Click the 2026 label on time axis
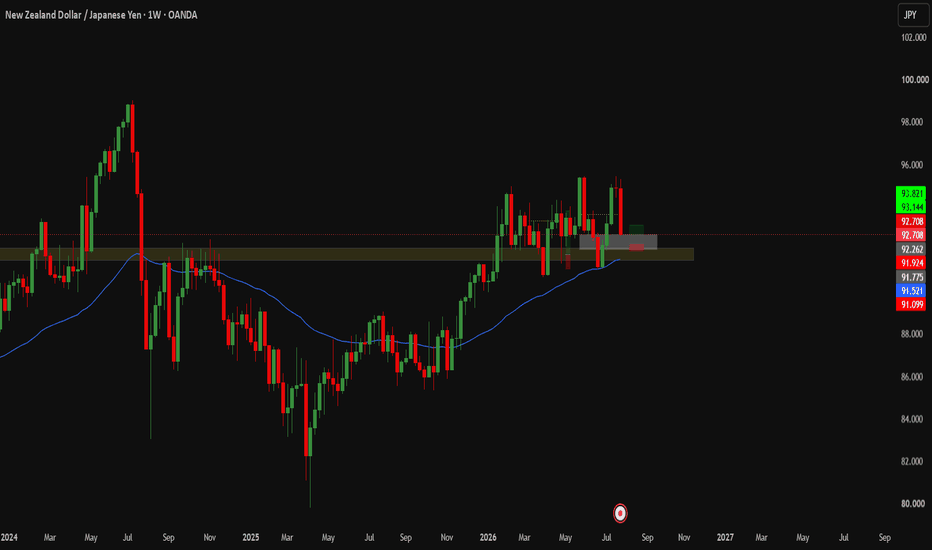This screenshot has height=550, width=932. tap(488, 538)
